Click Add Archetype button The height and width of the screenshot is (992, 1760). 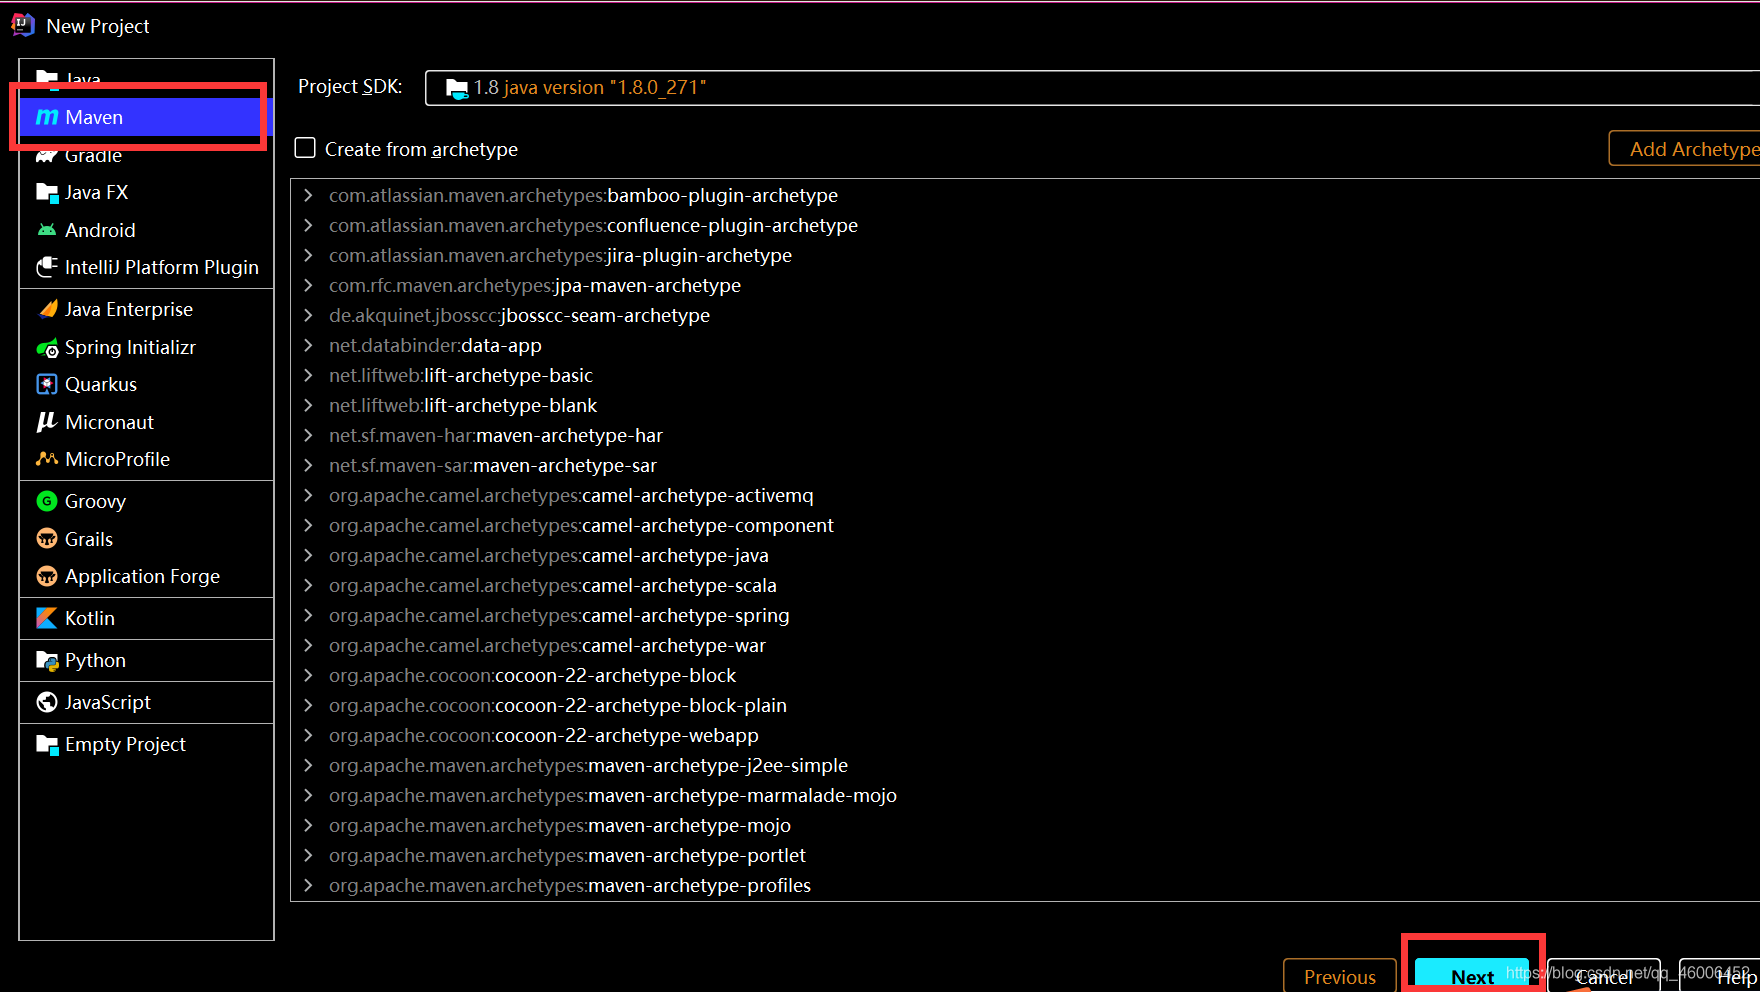coord(1686,149)
